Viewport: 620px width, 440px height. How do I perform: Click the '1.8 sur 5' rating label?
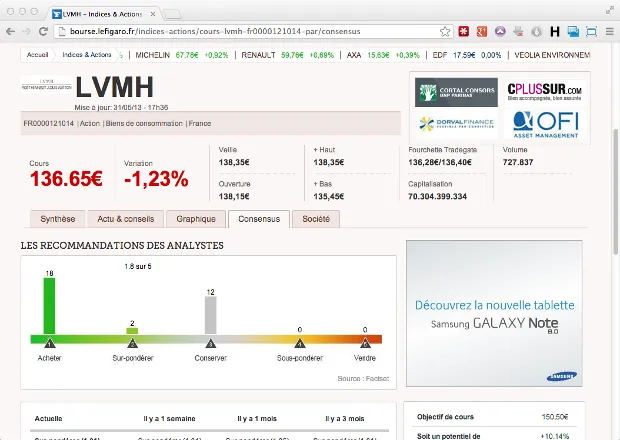pyautogui.click(x=138, y=266)
